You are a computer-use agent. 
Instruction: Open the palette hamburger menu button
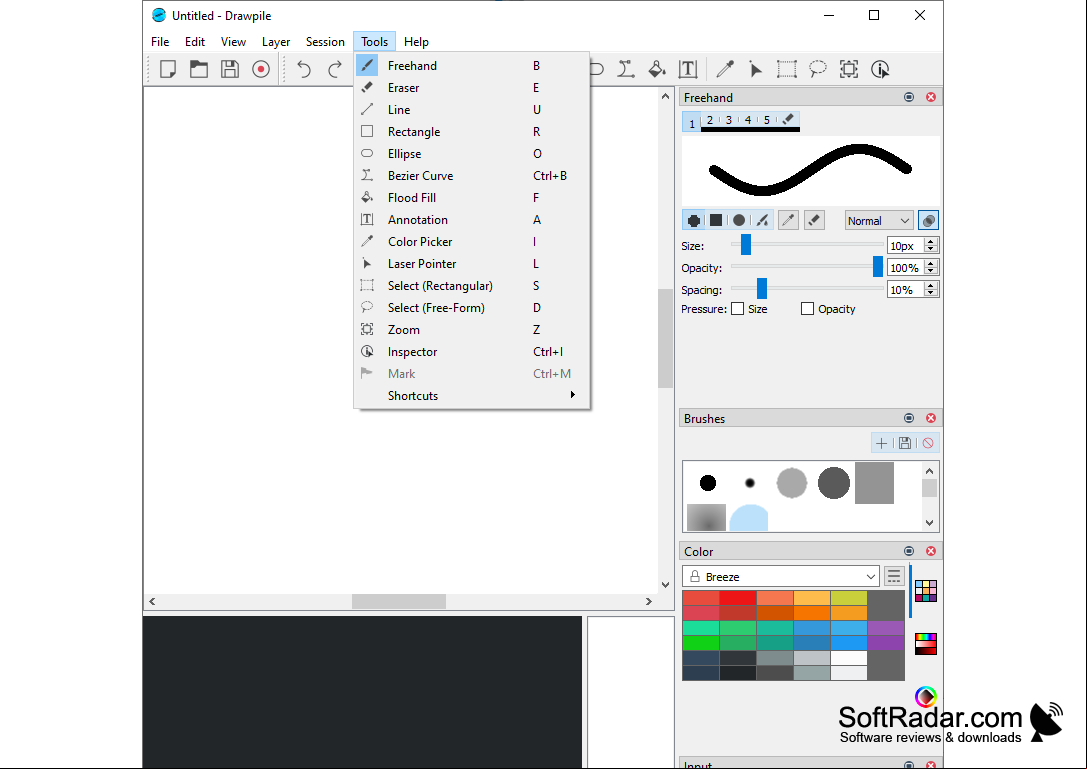pyautogui.click(x=894, y=576)
